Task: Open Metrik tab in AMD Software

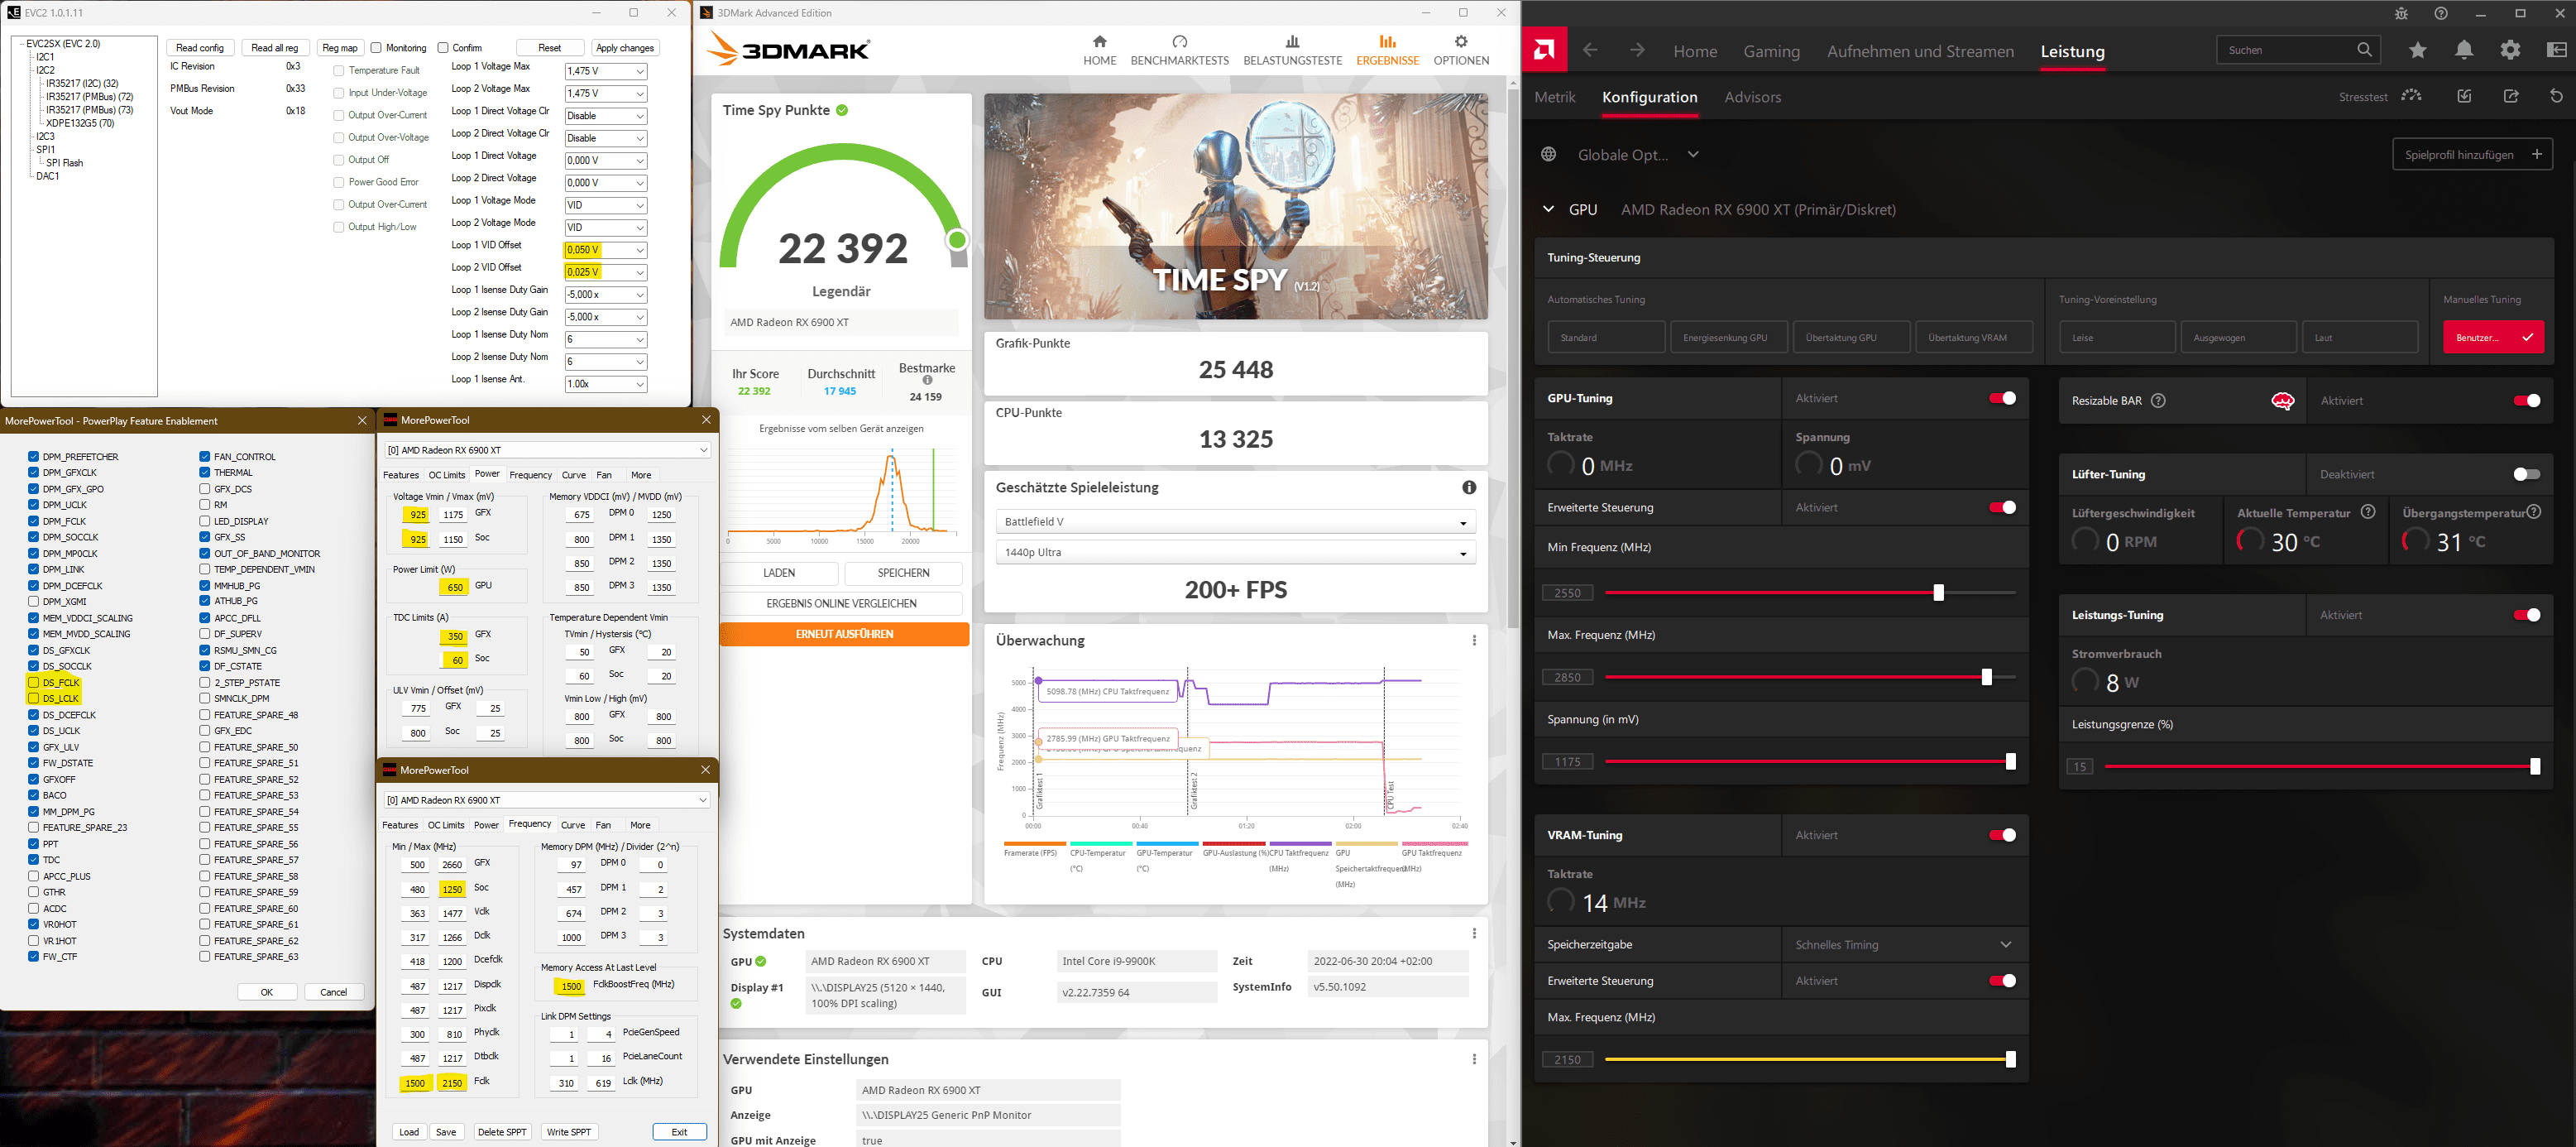Action: click(1555, 97)
